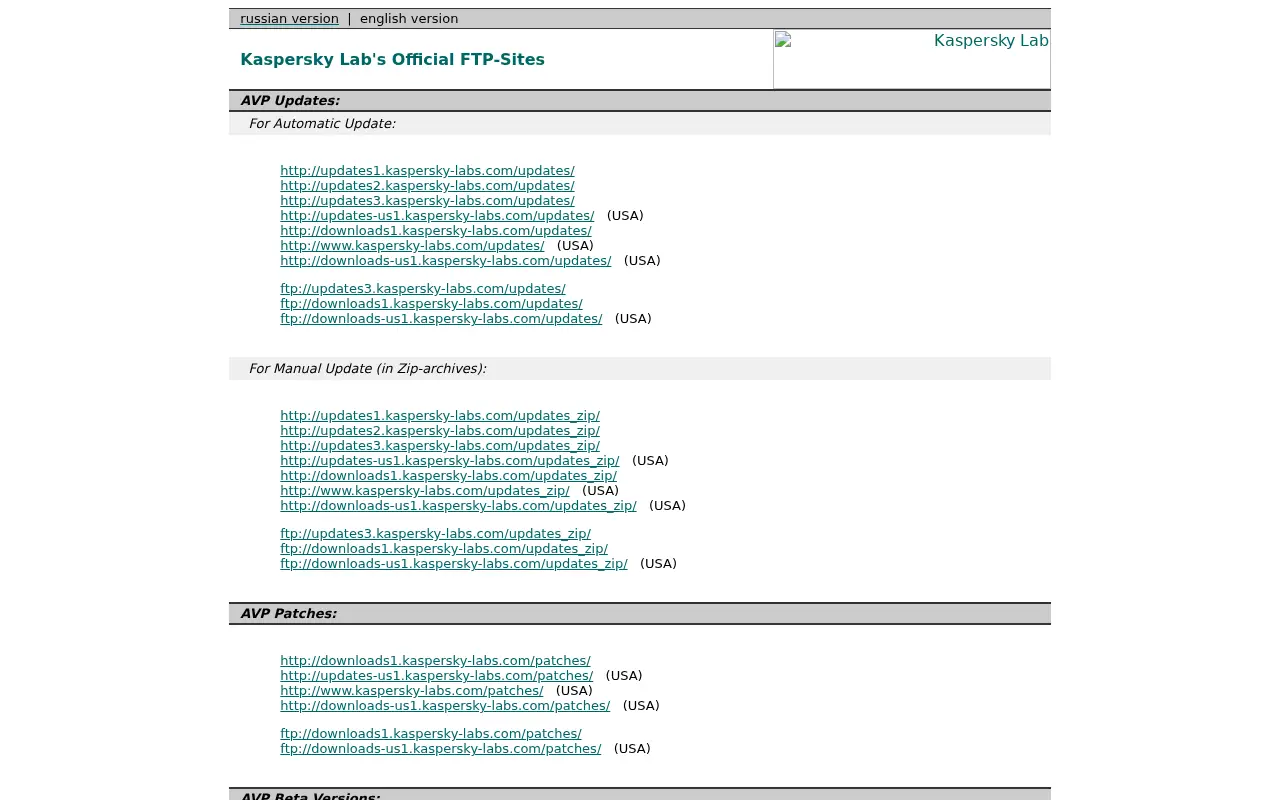This screenshot has height=800, width=1280.
Task: Open ftp://downloads1.kaspersky-labs.com/updates/ link
Action: point(431,304)
